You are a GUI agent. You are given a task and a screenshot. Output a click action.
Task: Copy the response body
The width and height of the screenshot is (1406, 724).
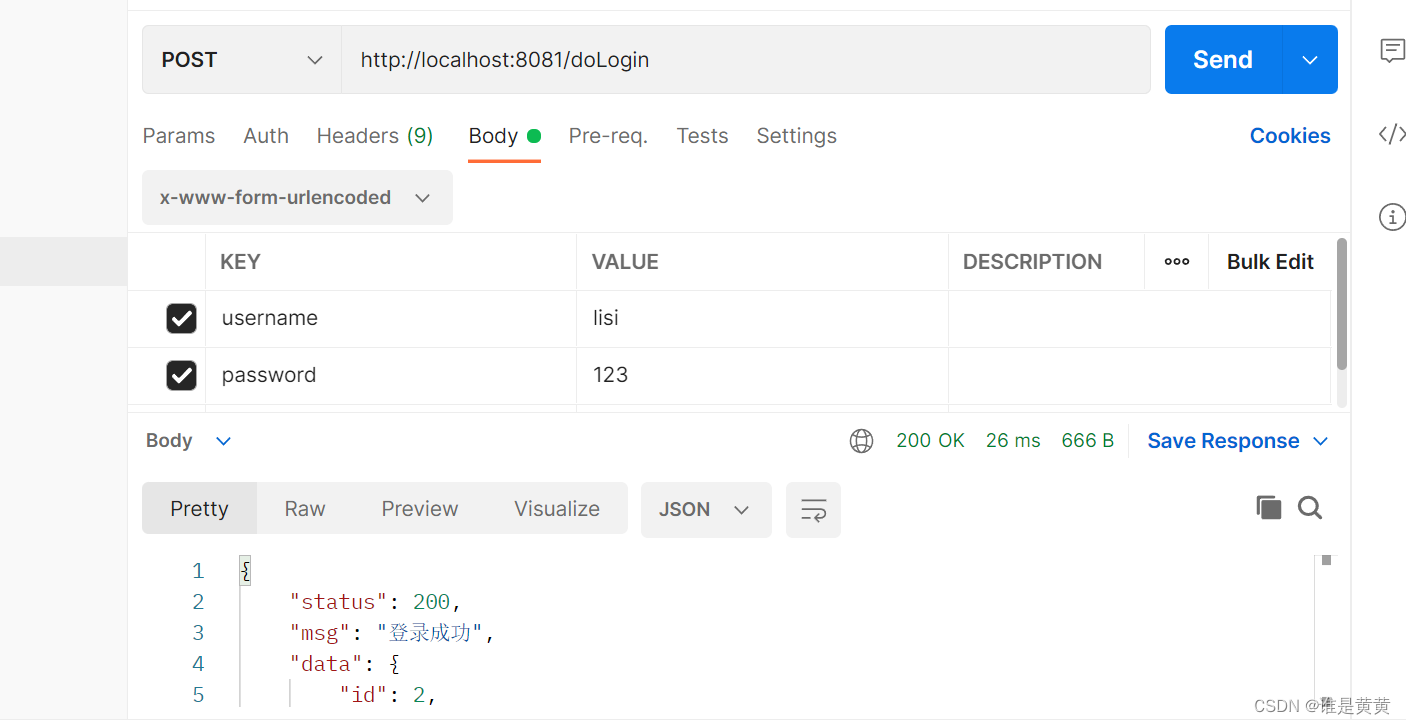click(1268, 508)
